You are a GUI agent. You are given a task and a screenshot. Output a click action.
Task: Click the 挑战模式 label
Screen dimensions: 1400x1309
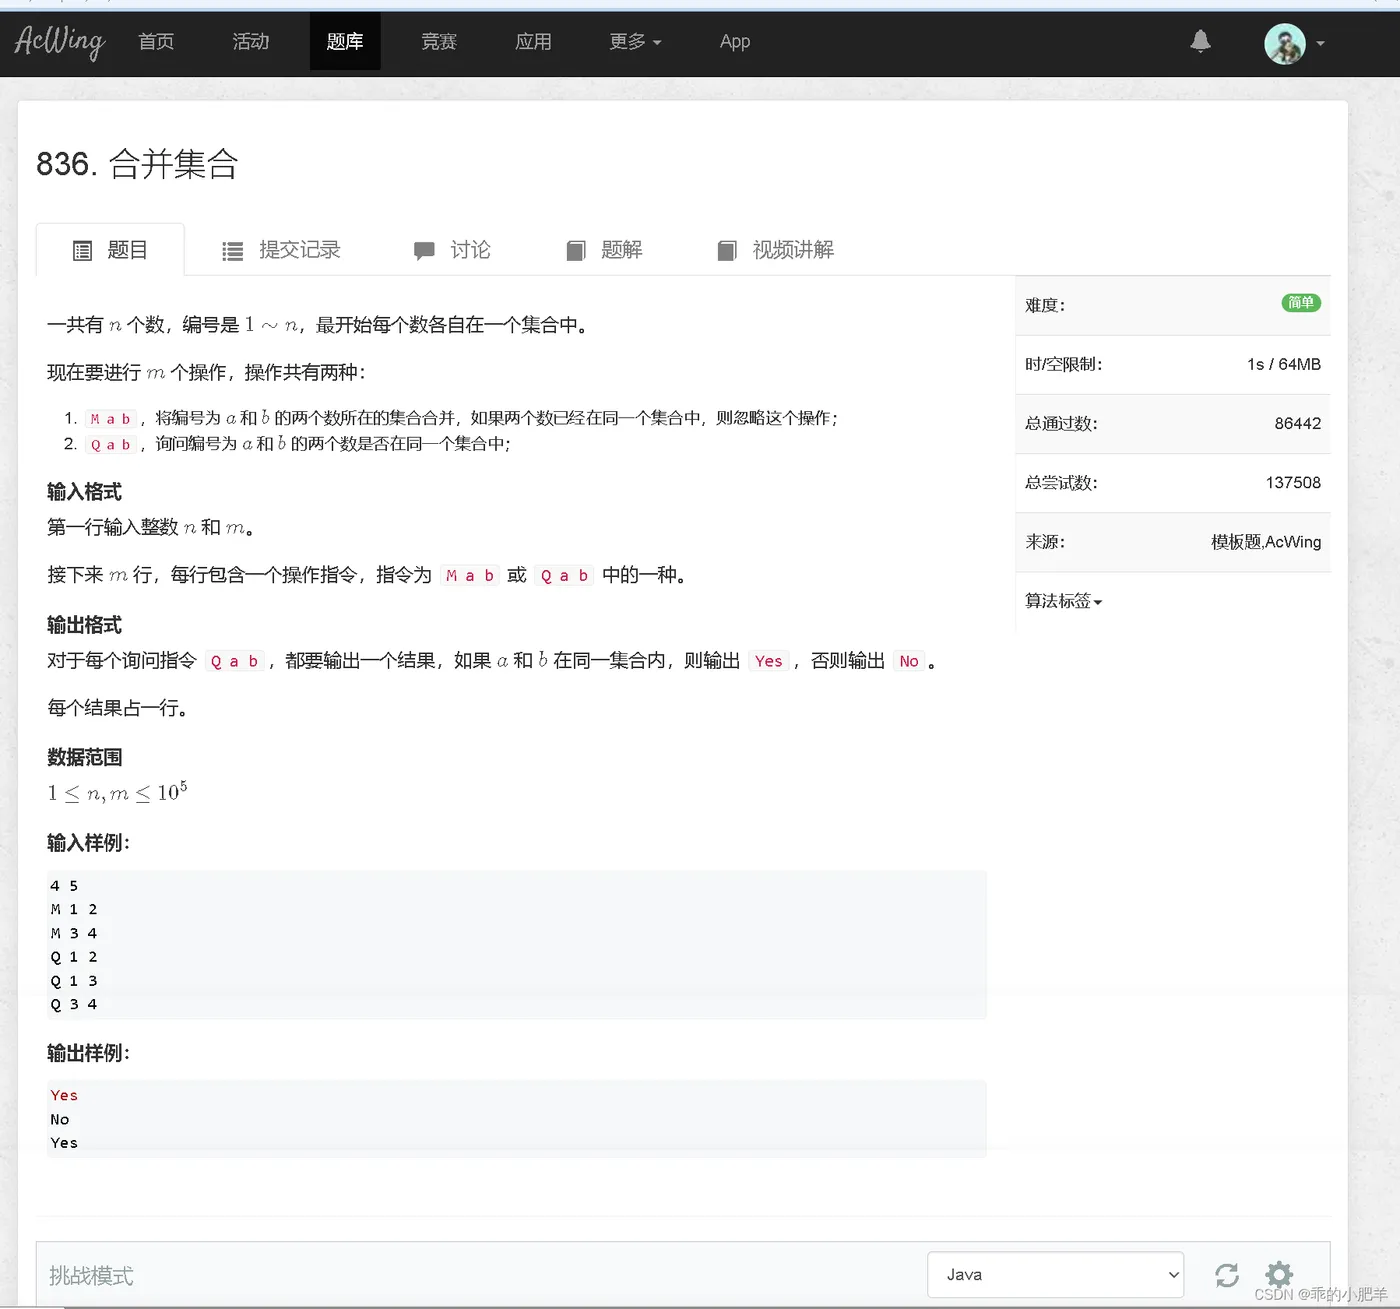(x=91, y=1276)
